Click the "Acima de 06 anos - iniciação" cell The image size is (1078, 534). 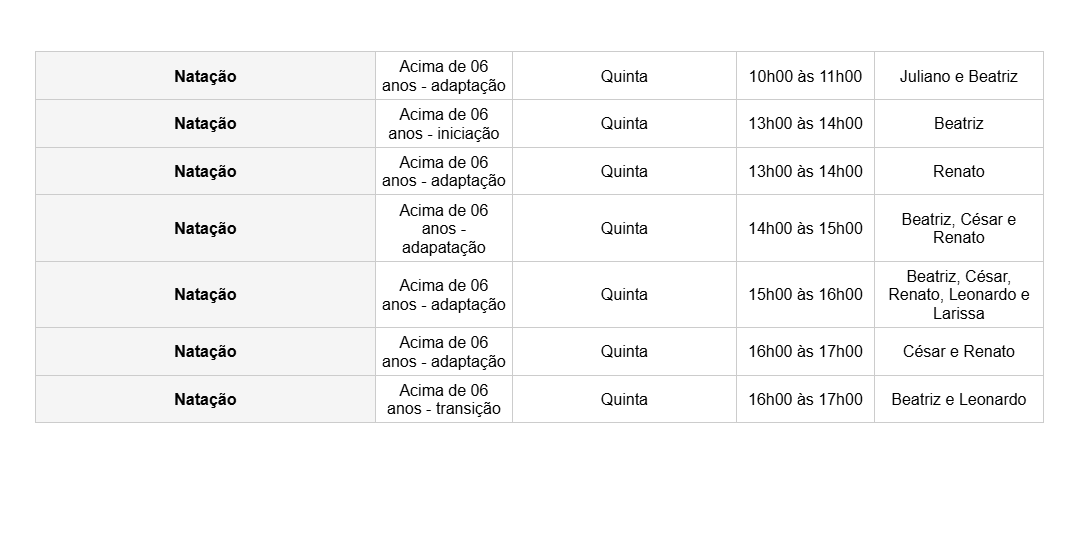pyautogui.click(x=443, y=124)
